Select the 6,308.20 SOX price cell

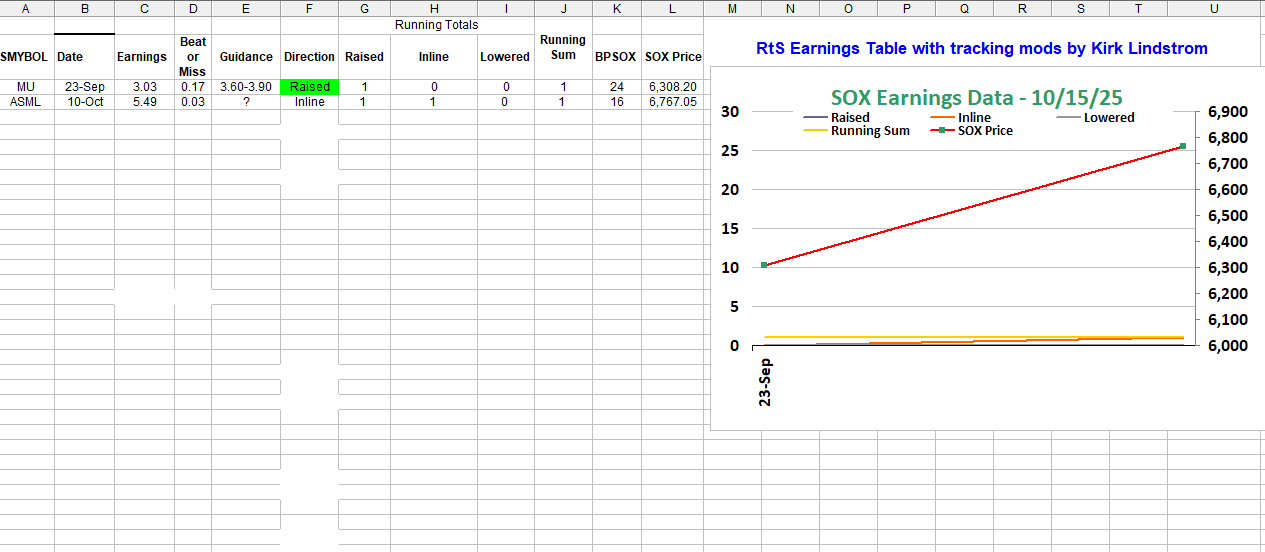click(672, 87)
